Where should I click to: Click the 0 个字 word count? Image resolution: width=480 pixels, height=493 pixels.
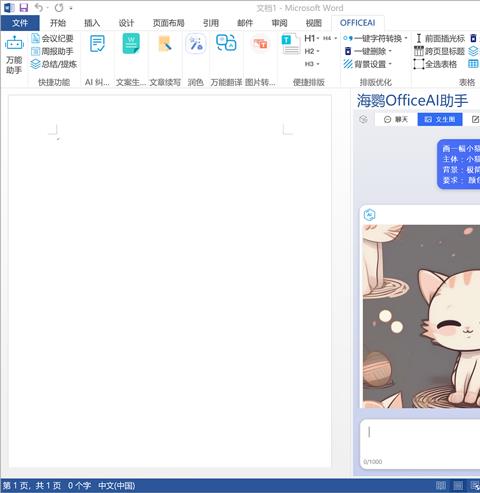pos(79,486)
